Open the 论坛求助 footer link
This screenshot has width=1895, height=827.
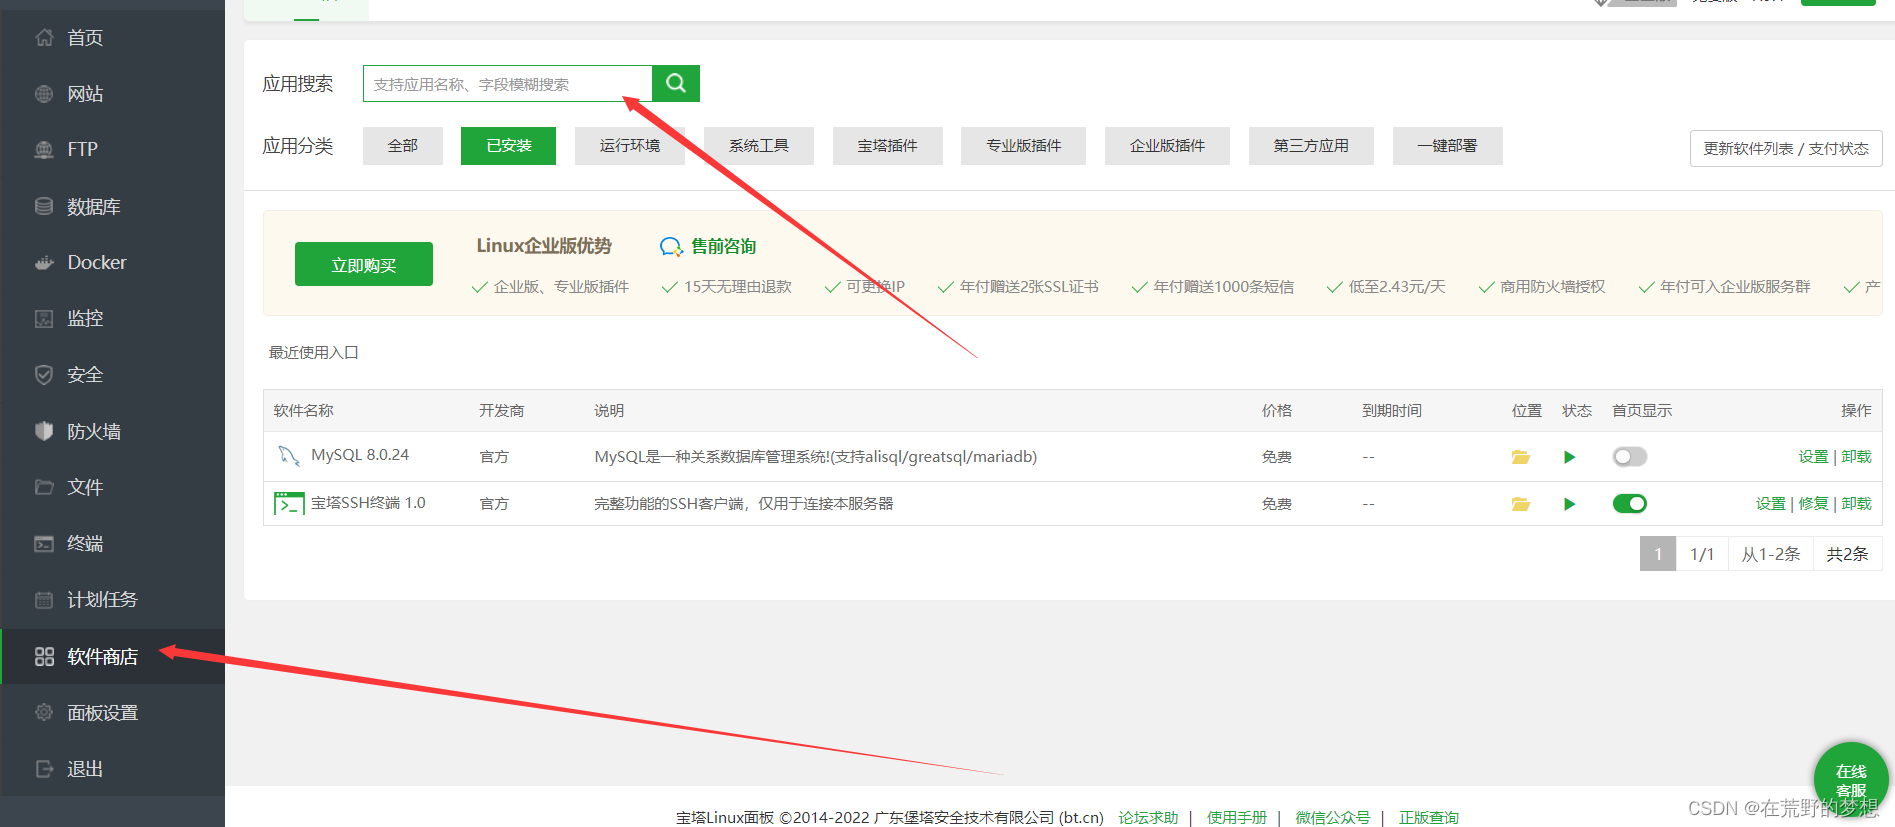click(x=1148, y=817)
